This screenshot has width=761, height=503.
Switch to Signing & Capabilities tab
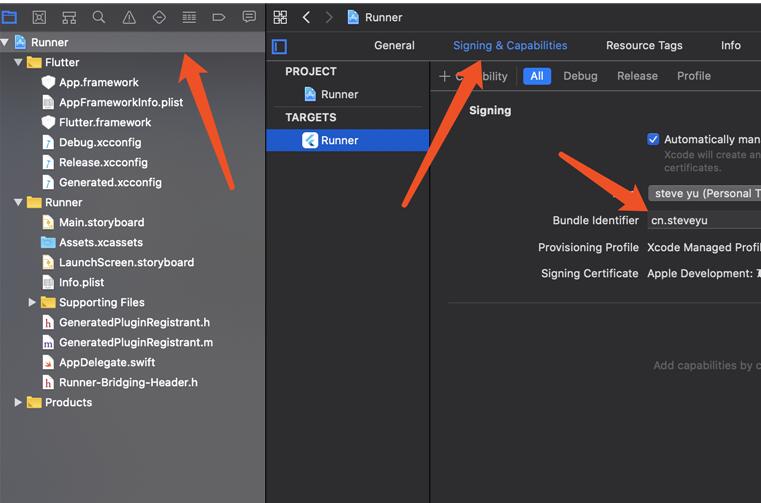pyautogui.click(x=510, y=46)
